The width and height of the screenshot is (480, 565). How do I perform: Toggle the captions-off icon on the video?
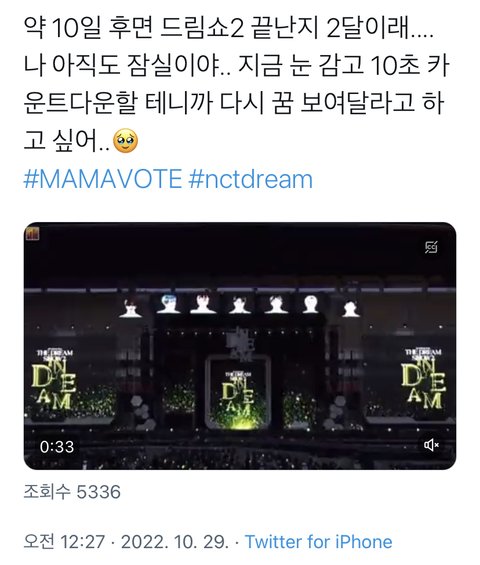point(431,247)
